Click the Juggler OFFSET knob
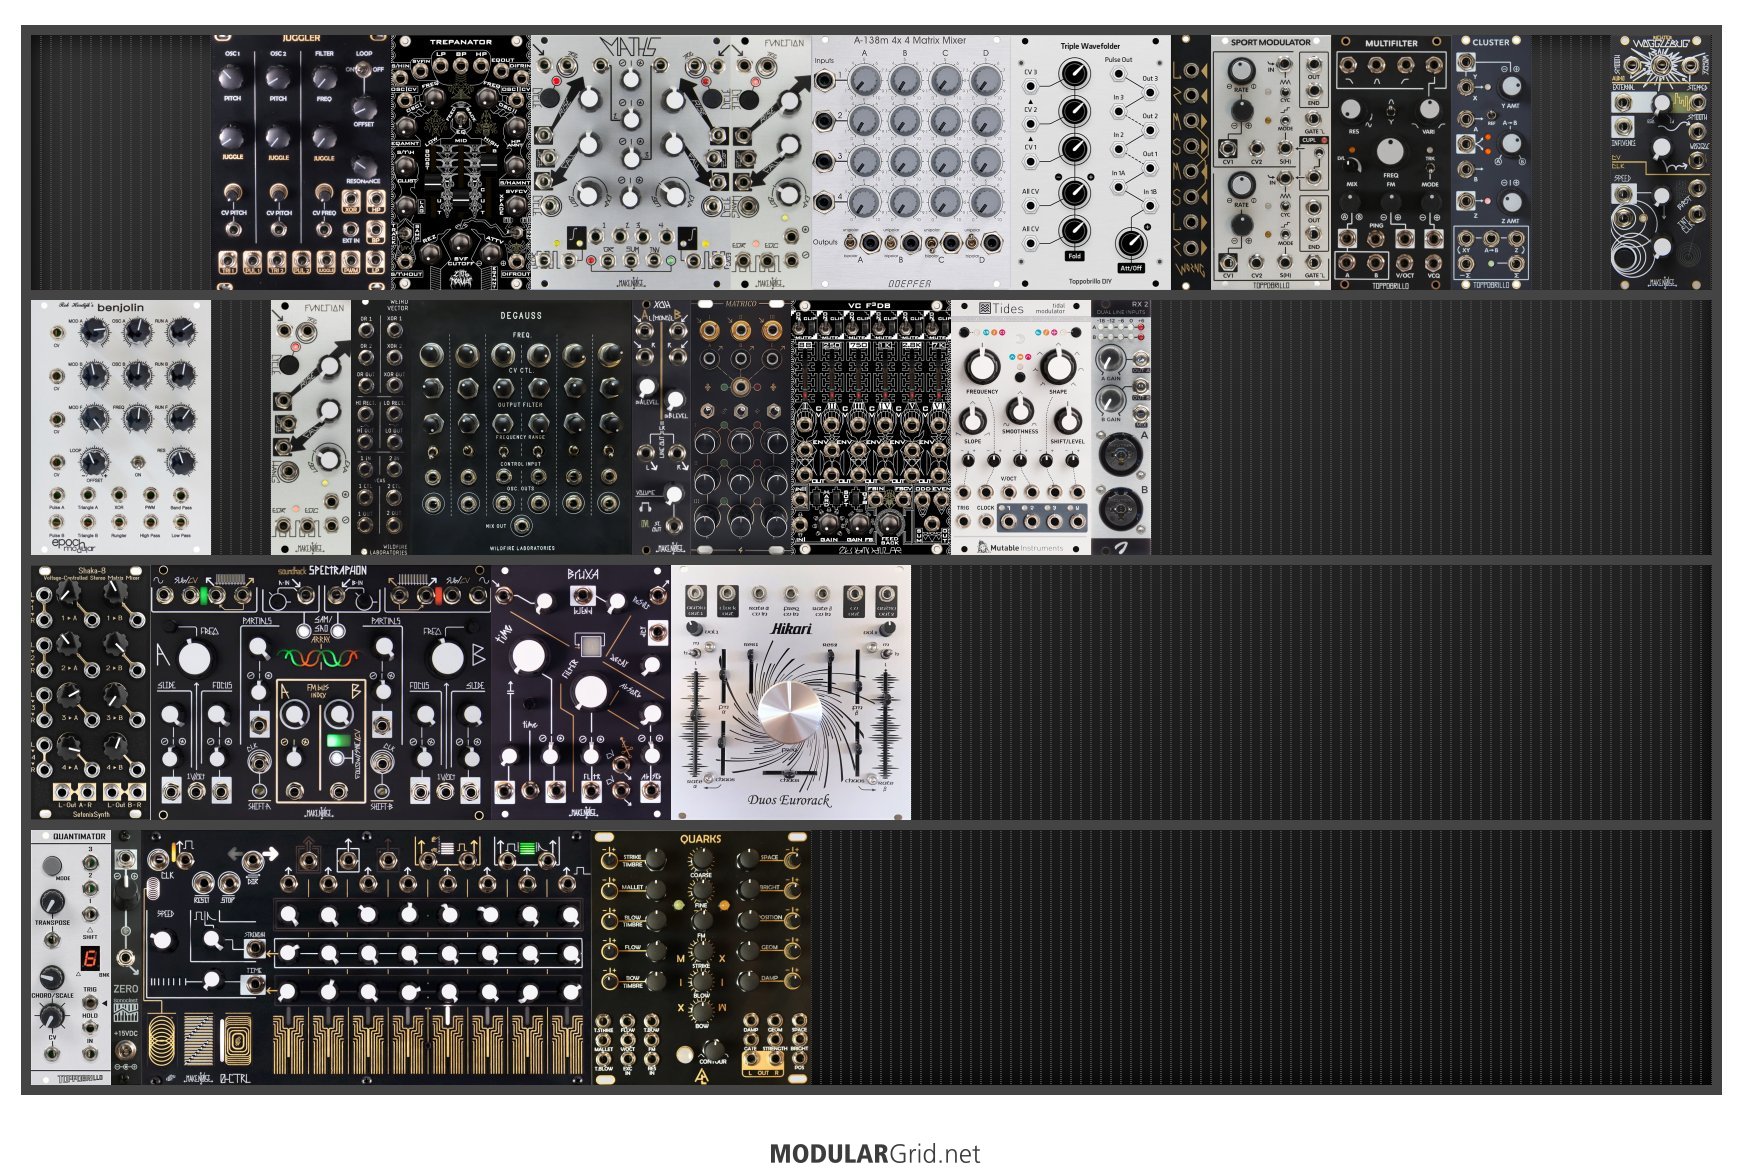Image resolution: width=1752 pixels, height=1175 pixels. tap(364, 107)
